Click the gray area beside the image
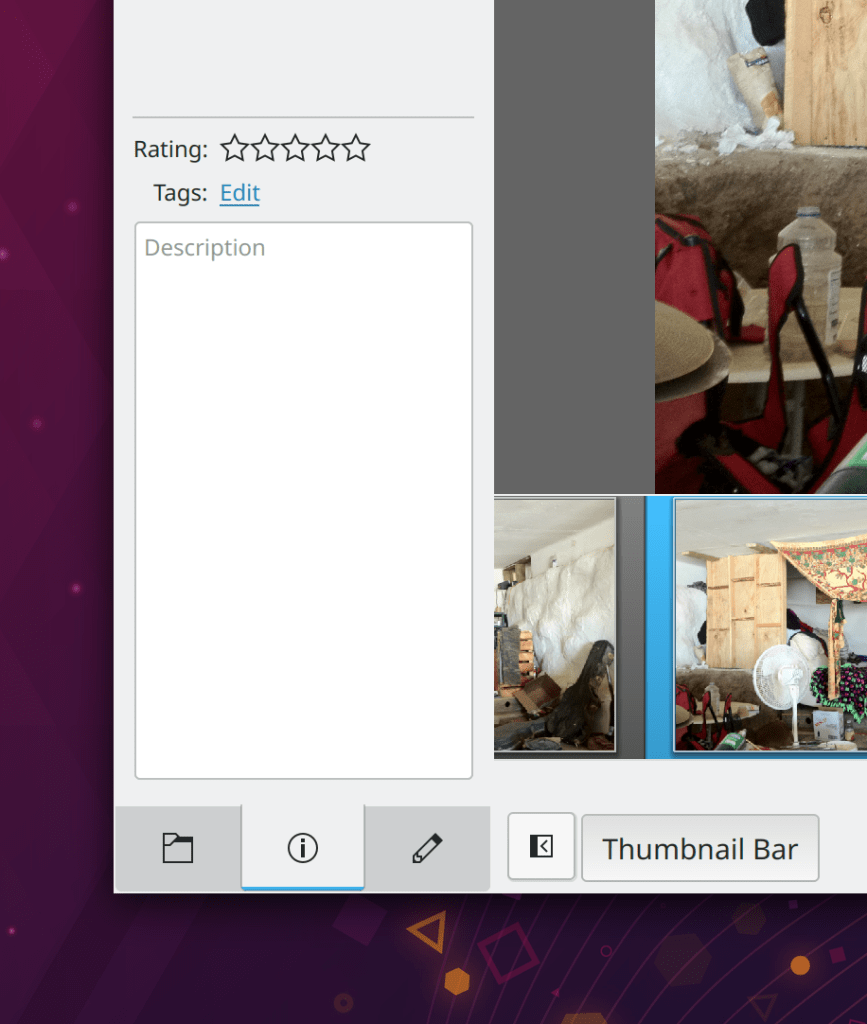 tap(574, 250)
